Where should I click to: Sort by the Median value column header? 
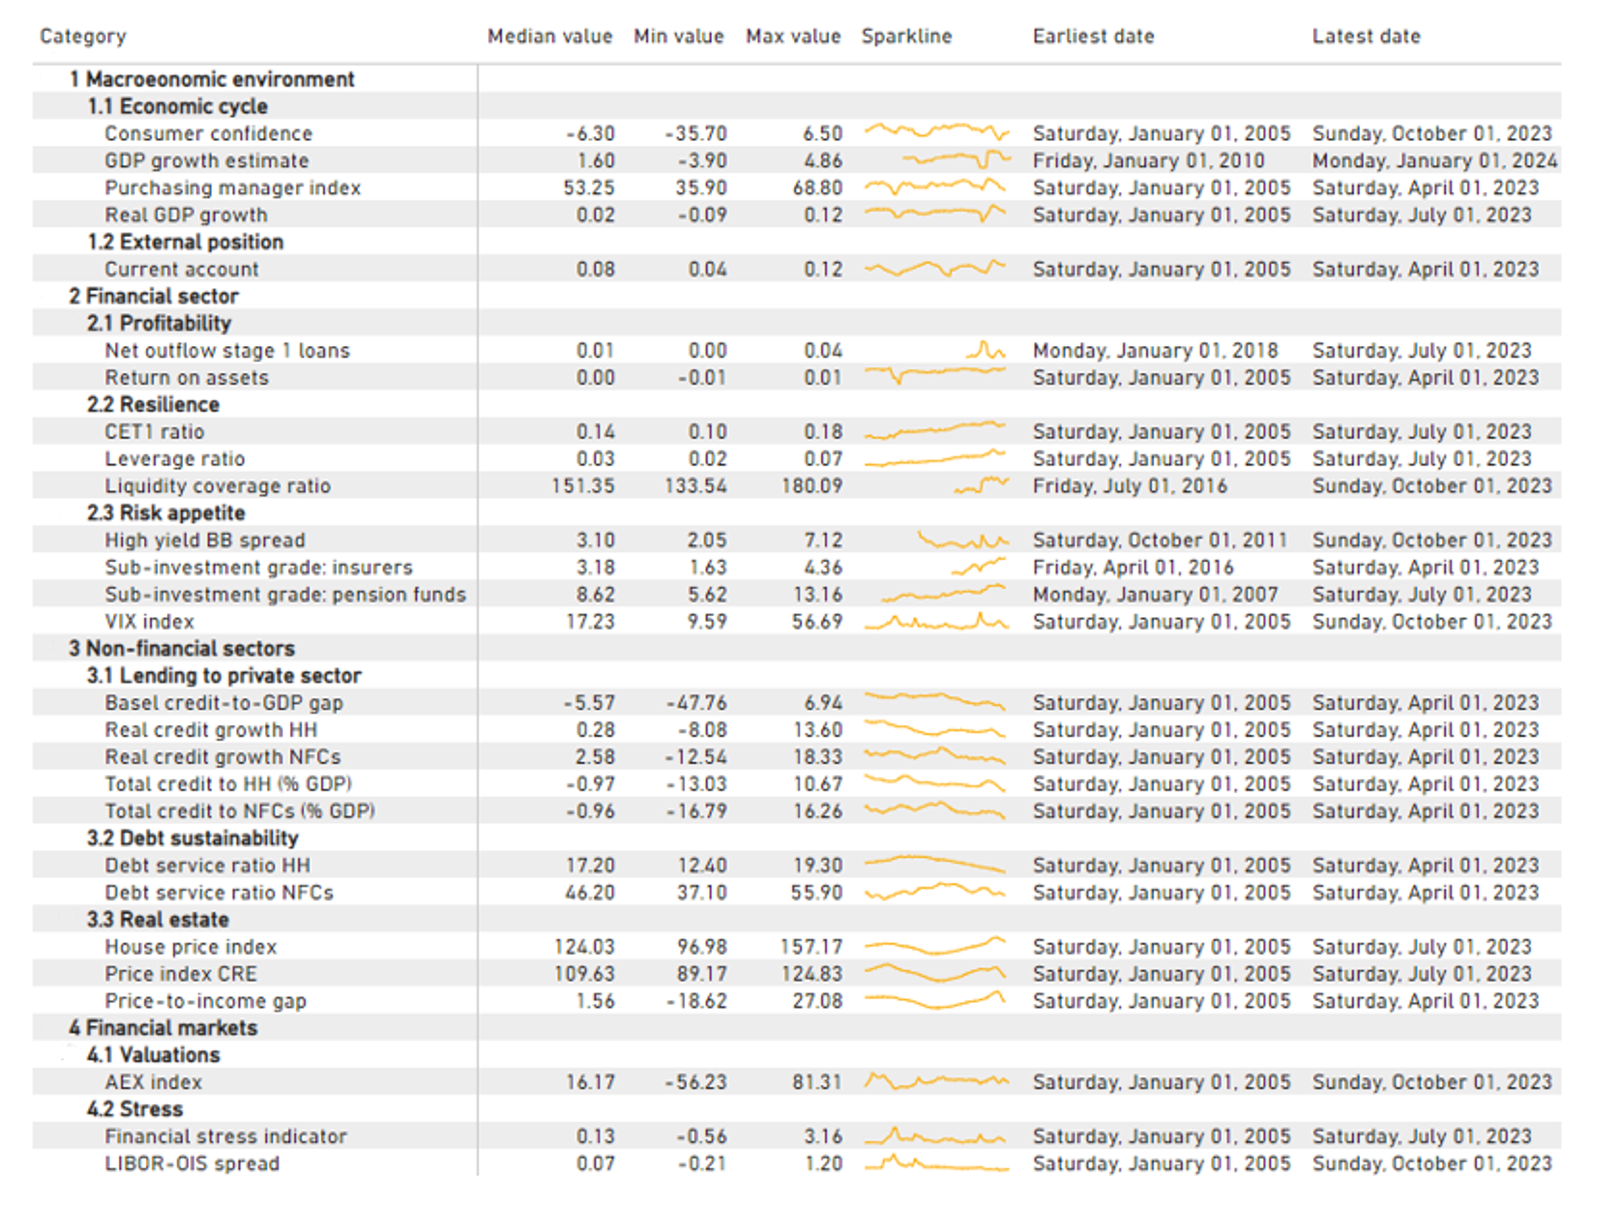tap(549, 37)
